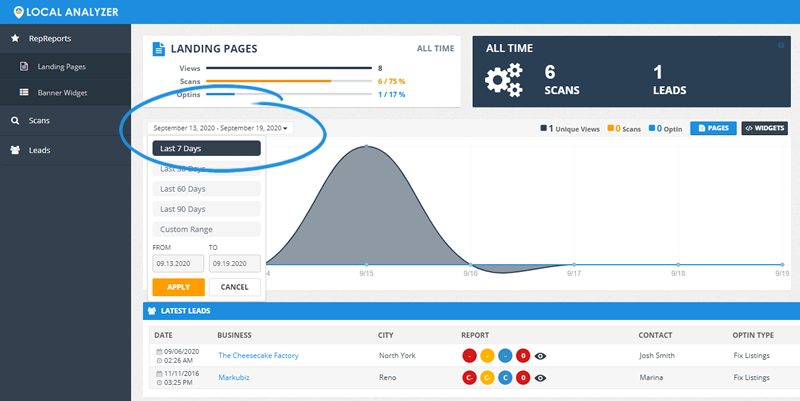This screenshot has height=401, width=800.
Task: Click the Banner Widget icon in sidebar
Action: [25, 93]
